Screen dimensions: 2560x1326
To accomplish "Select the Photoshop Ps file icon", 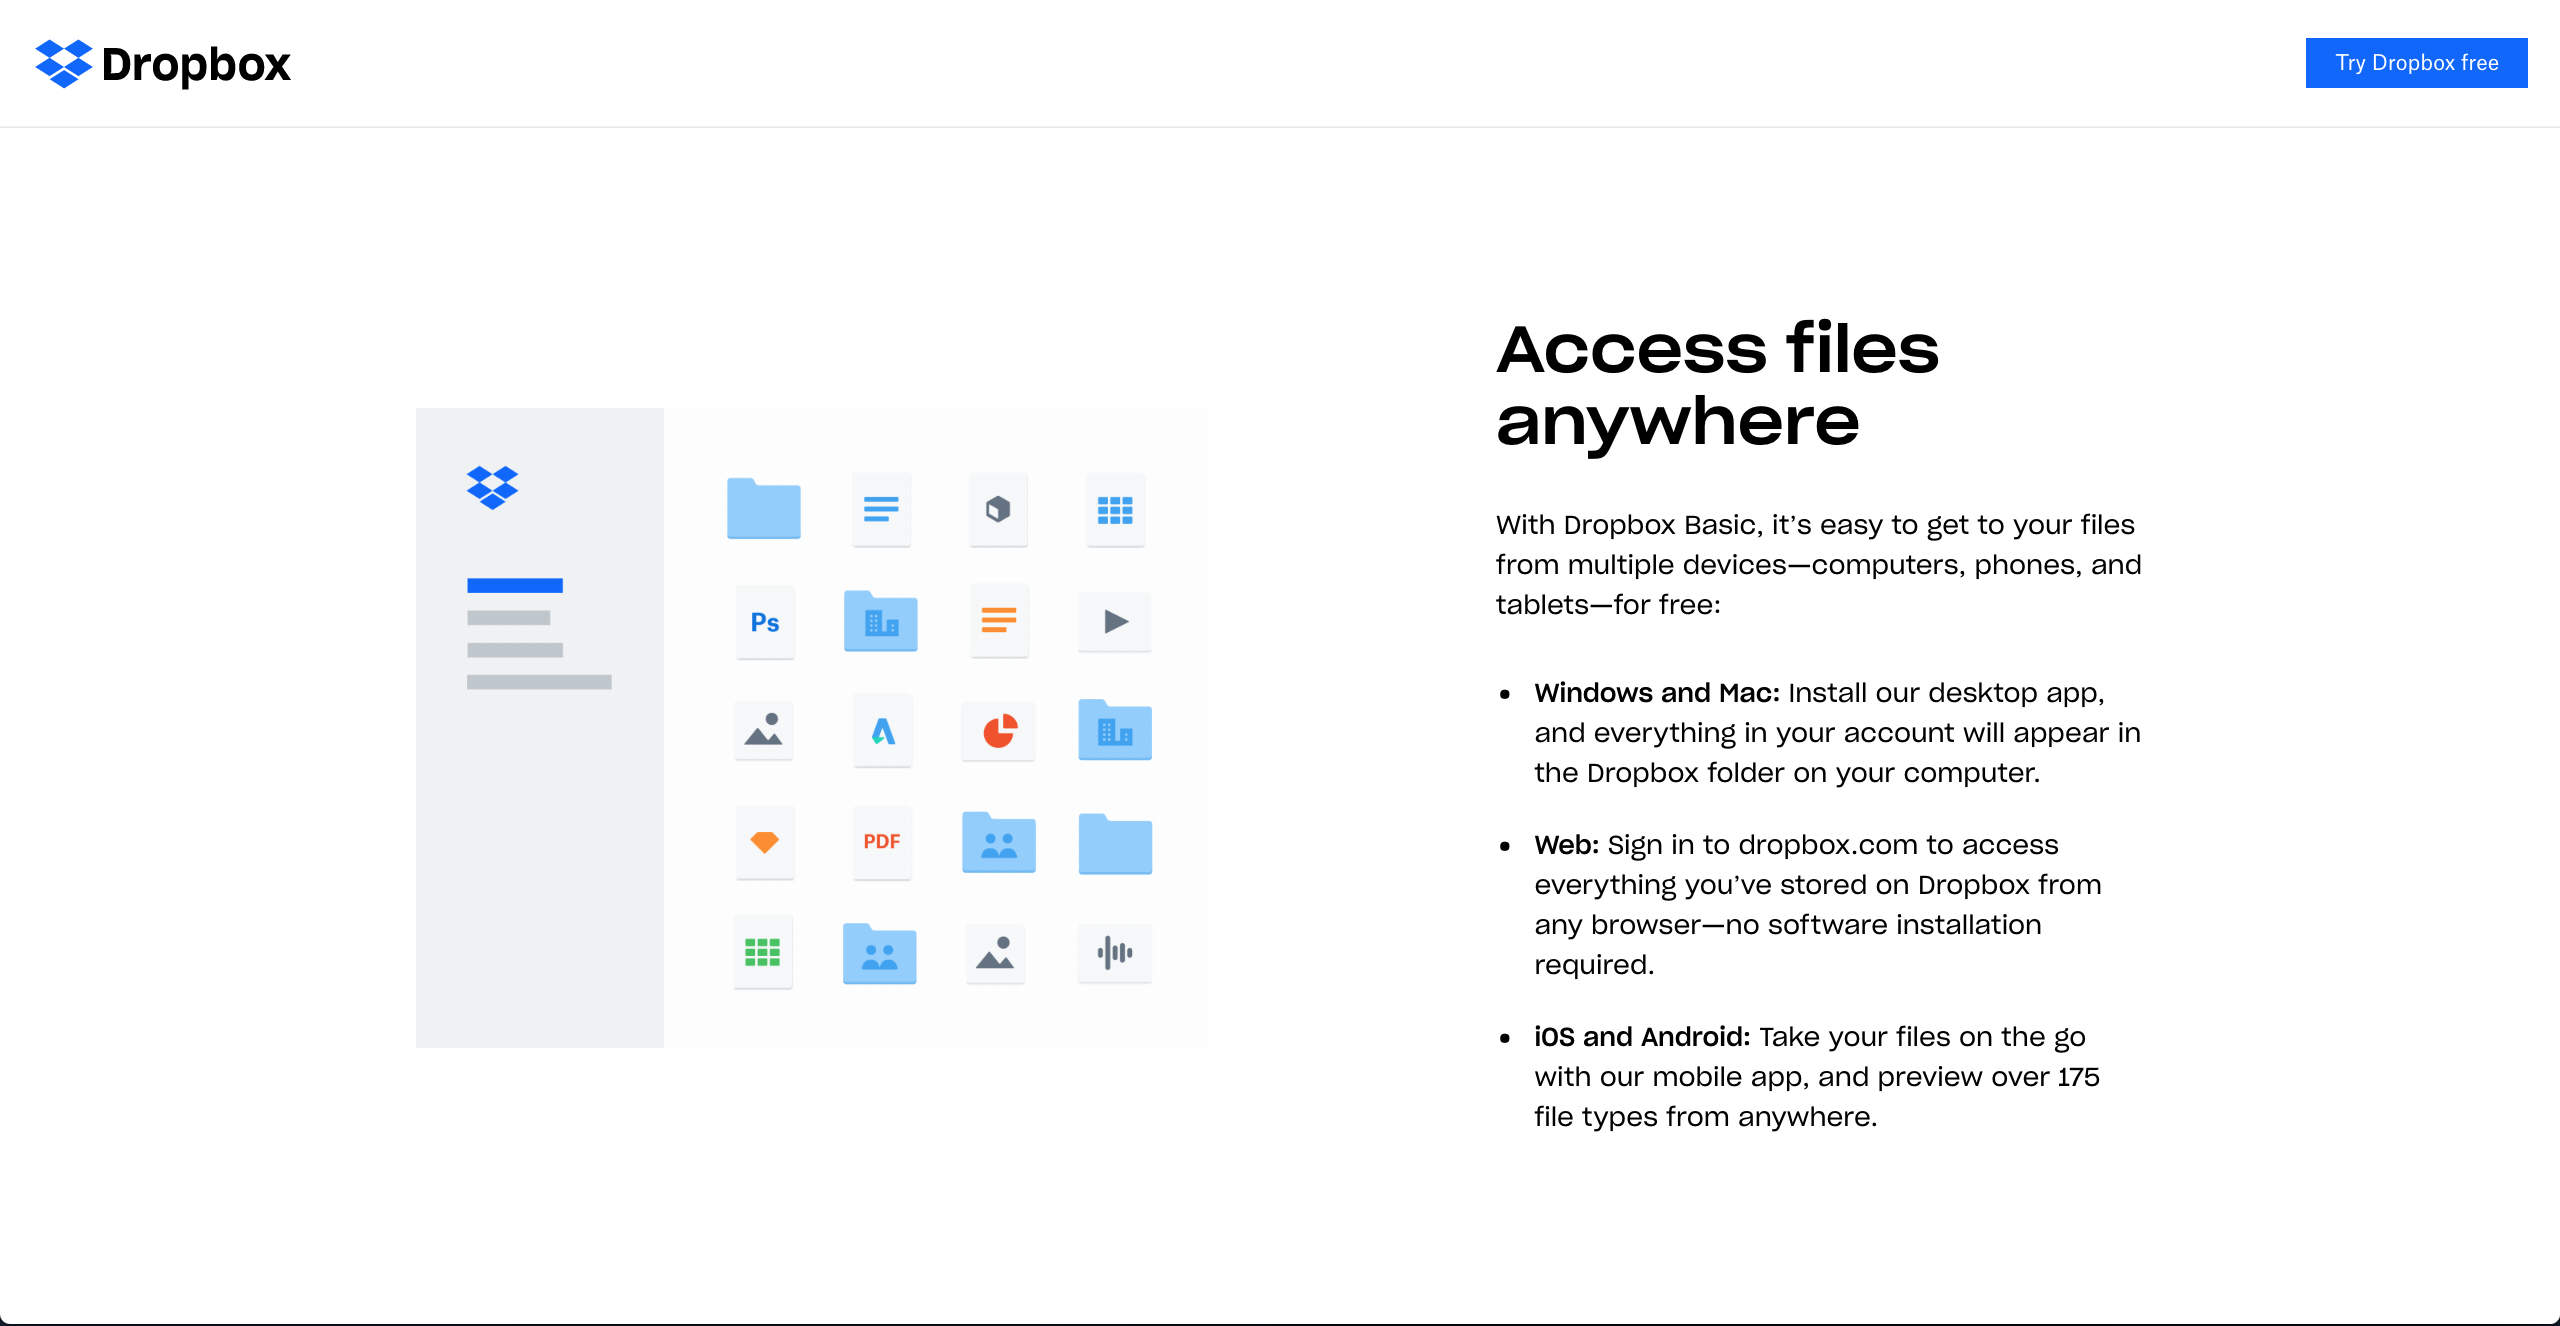I will 764,622.
